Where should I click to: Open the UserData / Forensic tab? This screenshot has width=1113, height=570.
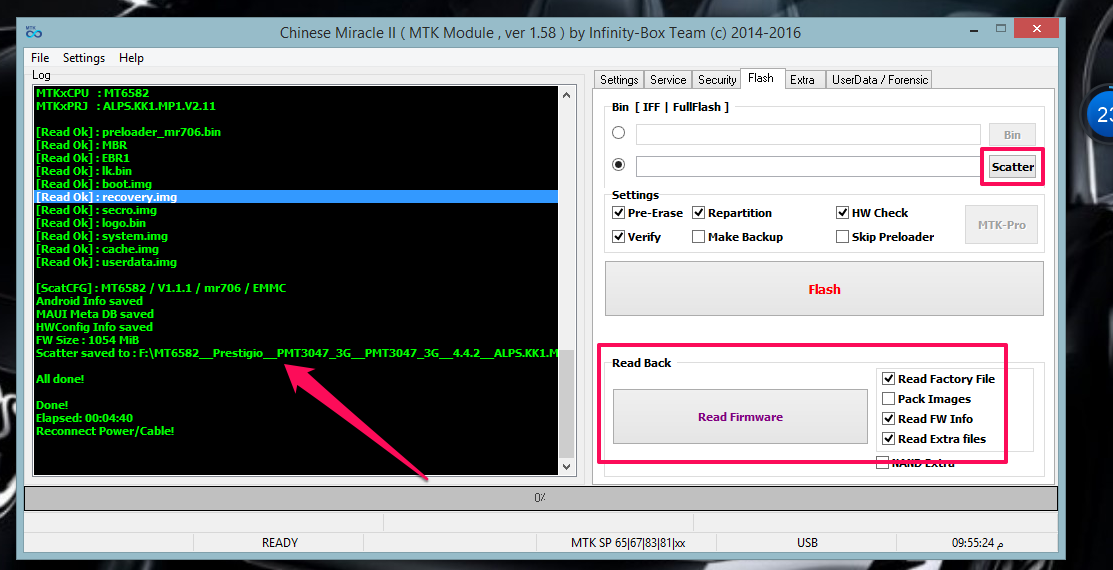(879, 80)
